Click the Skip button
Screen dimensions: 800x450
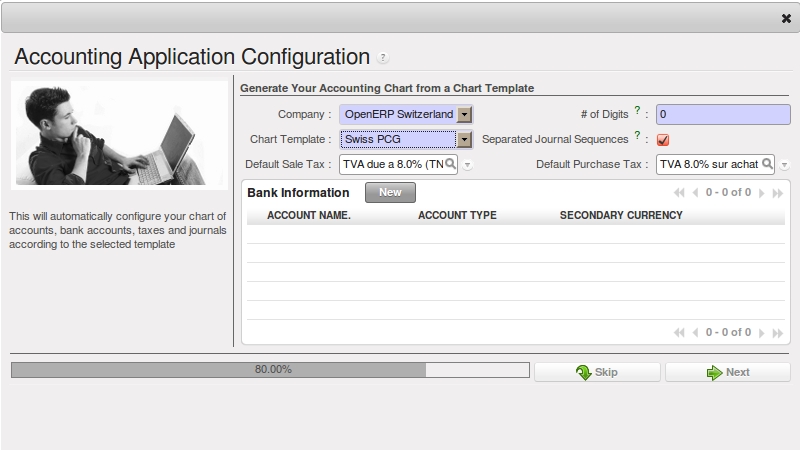[597, 372]
